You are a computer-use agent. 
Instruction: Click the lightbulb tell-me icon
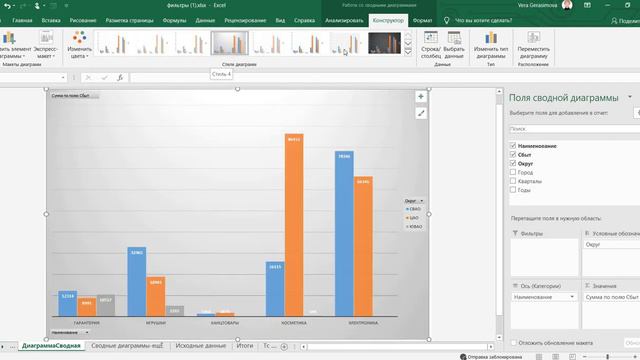447,20
